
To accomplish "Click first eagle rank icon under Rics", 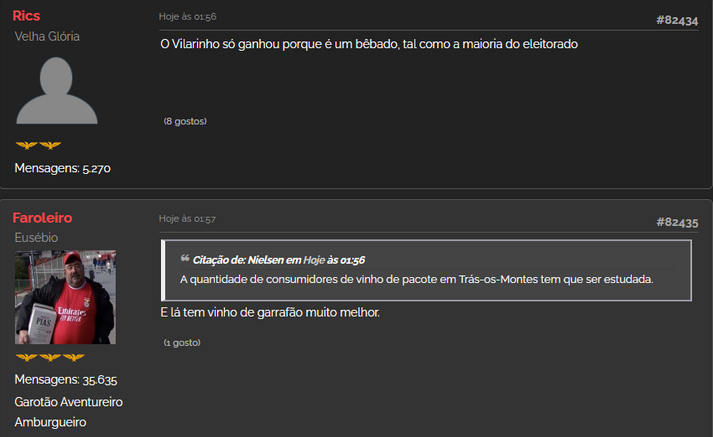I will click(27, 145).
